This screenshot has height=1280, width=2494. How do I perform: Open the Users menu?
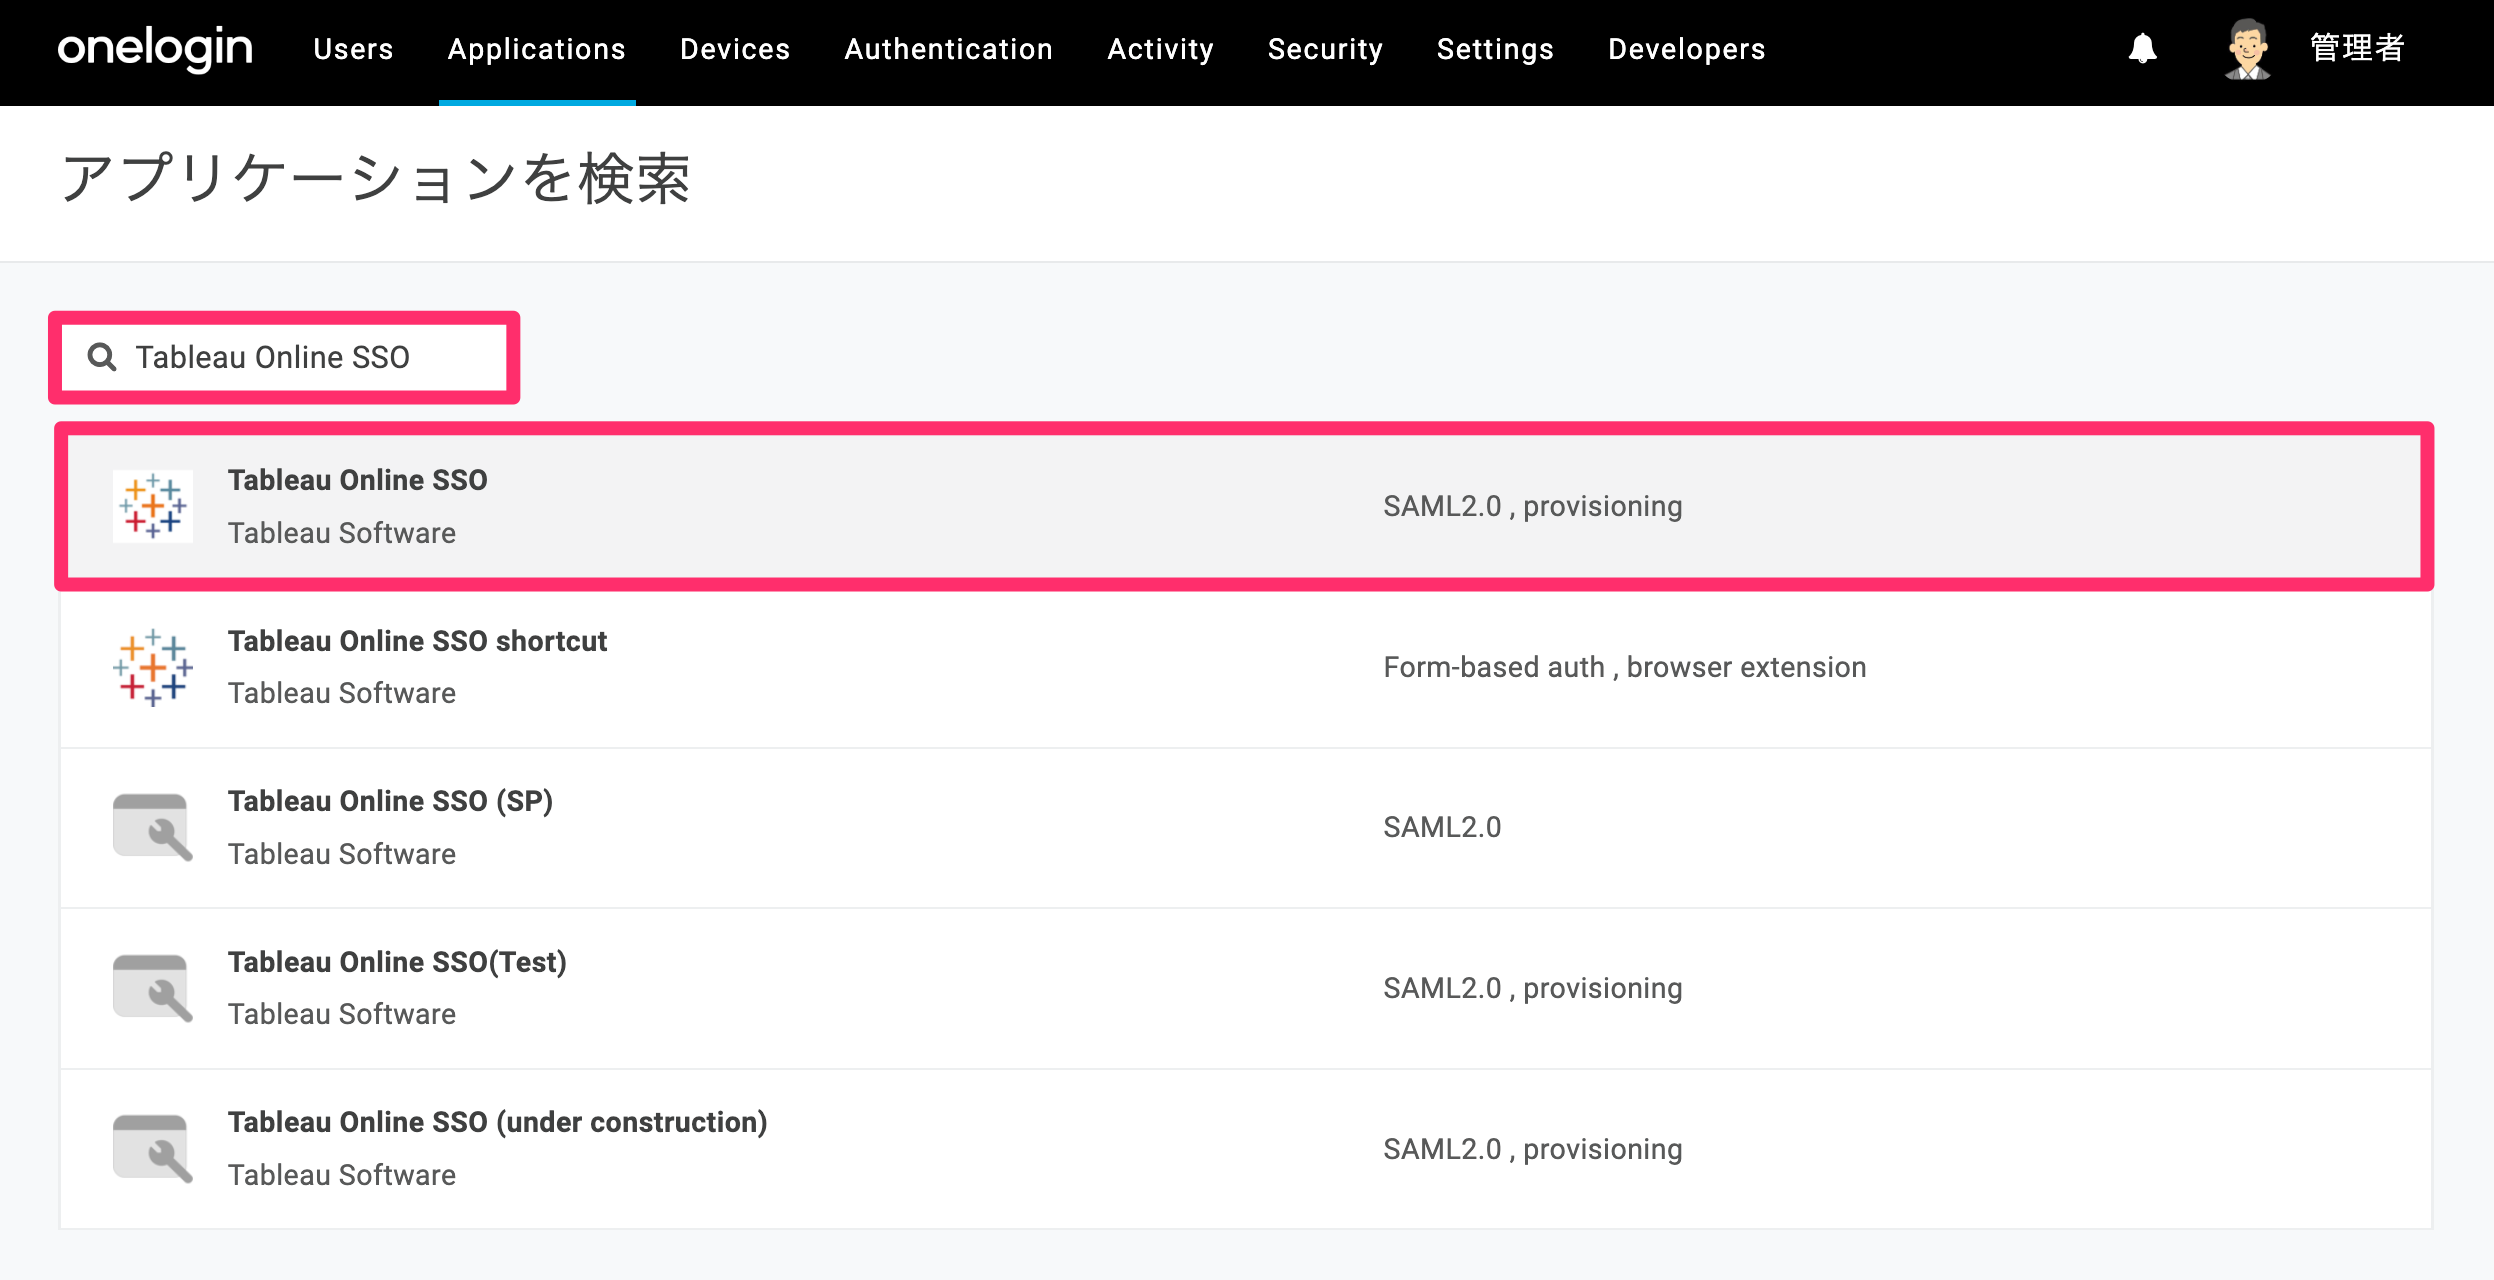353,49
